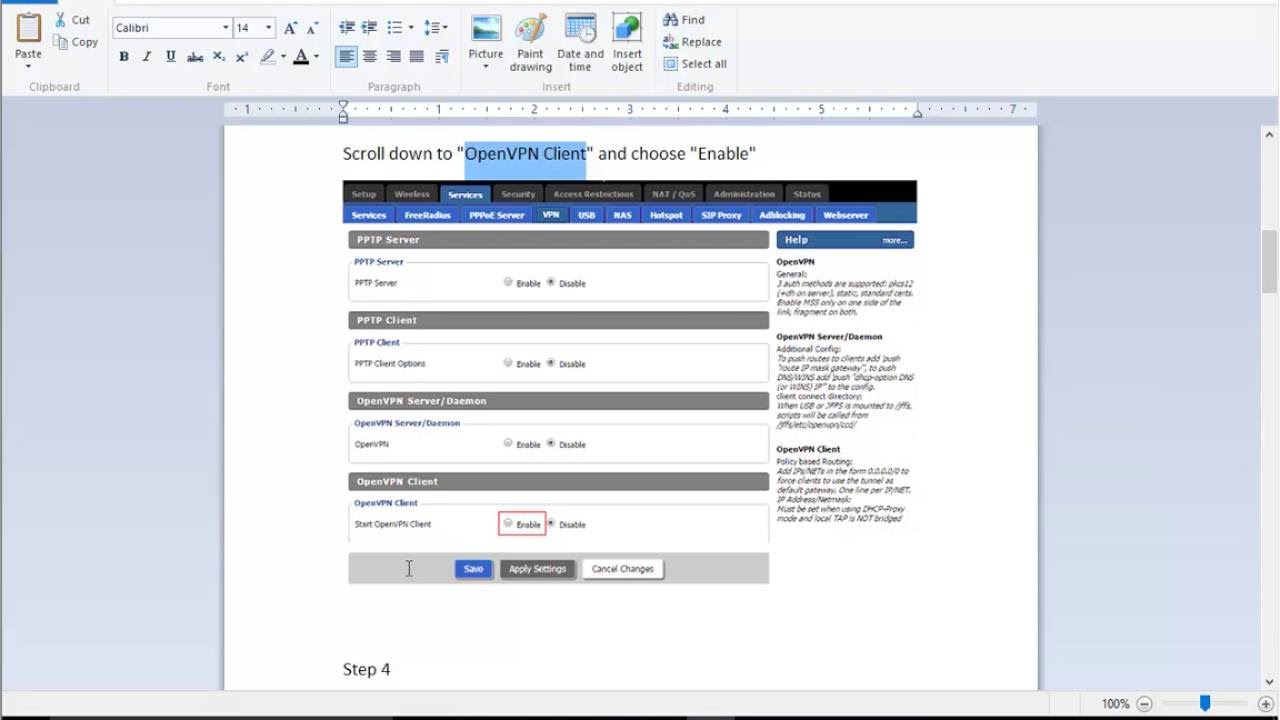
Task: Justify the paragraph text
Action: click(x=417, y=57)
